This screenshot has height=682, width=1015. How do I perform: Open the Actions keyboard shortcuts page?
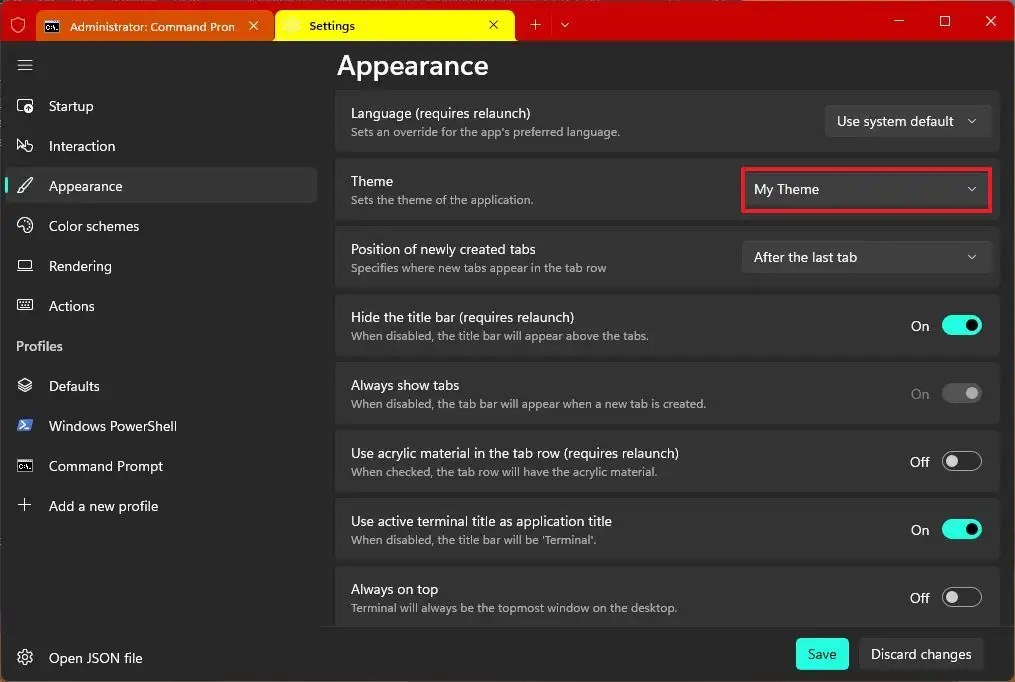point(71,306)
